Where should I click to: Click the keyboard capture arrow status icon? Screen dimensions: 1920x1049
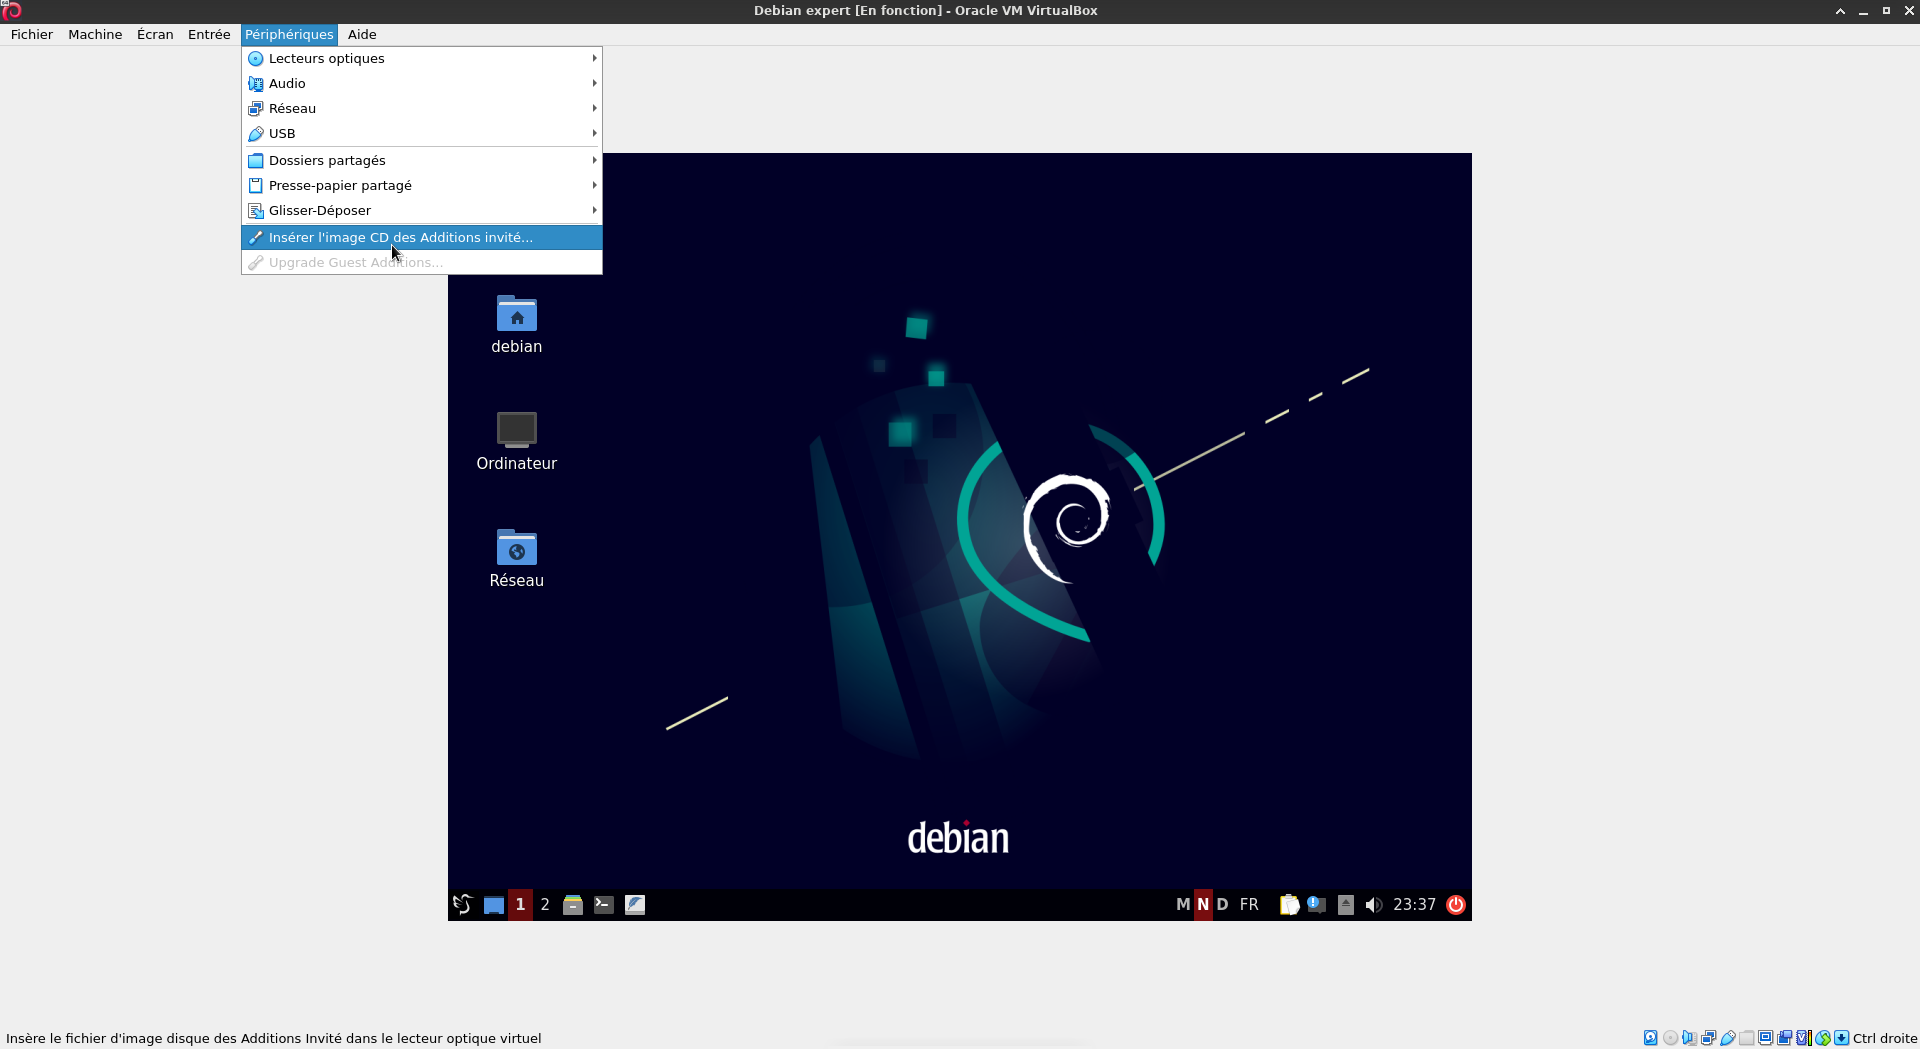[x=1842, y=1038]
